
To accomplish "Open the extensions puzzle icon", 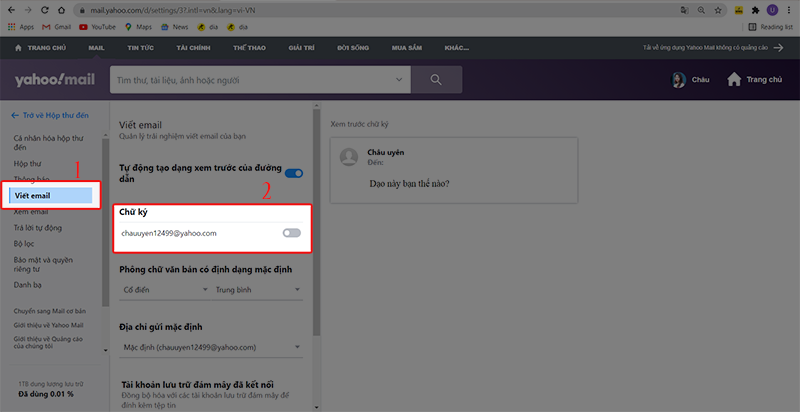I will 756,10.
